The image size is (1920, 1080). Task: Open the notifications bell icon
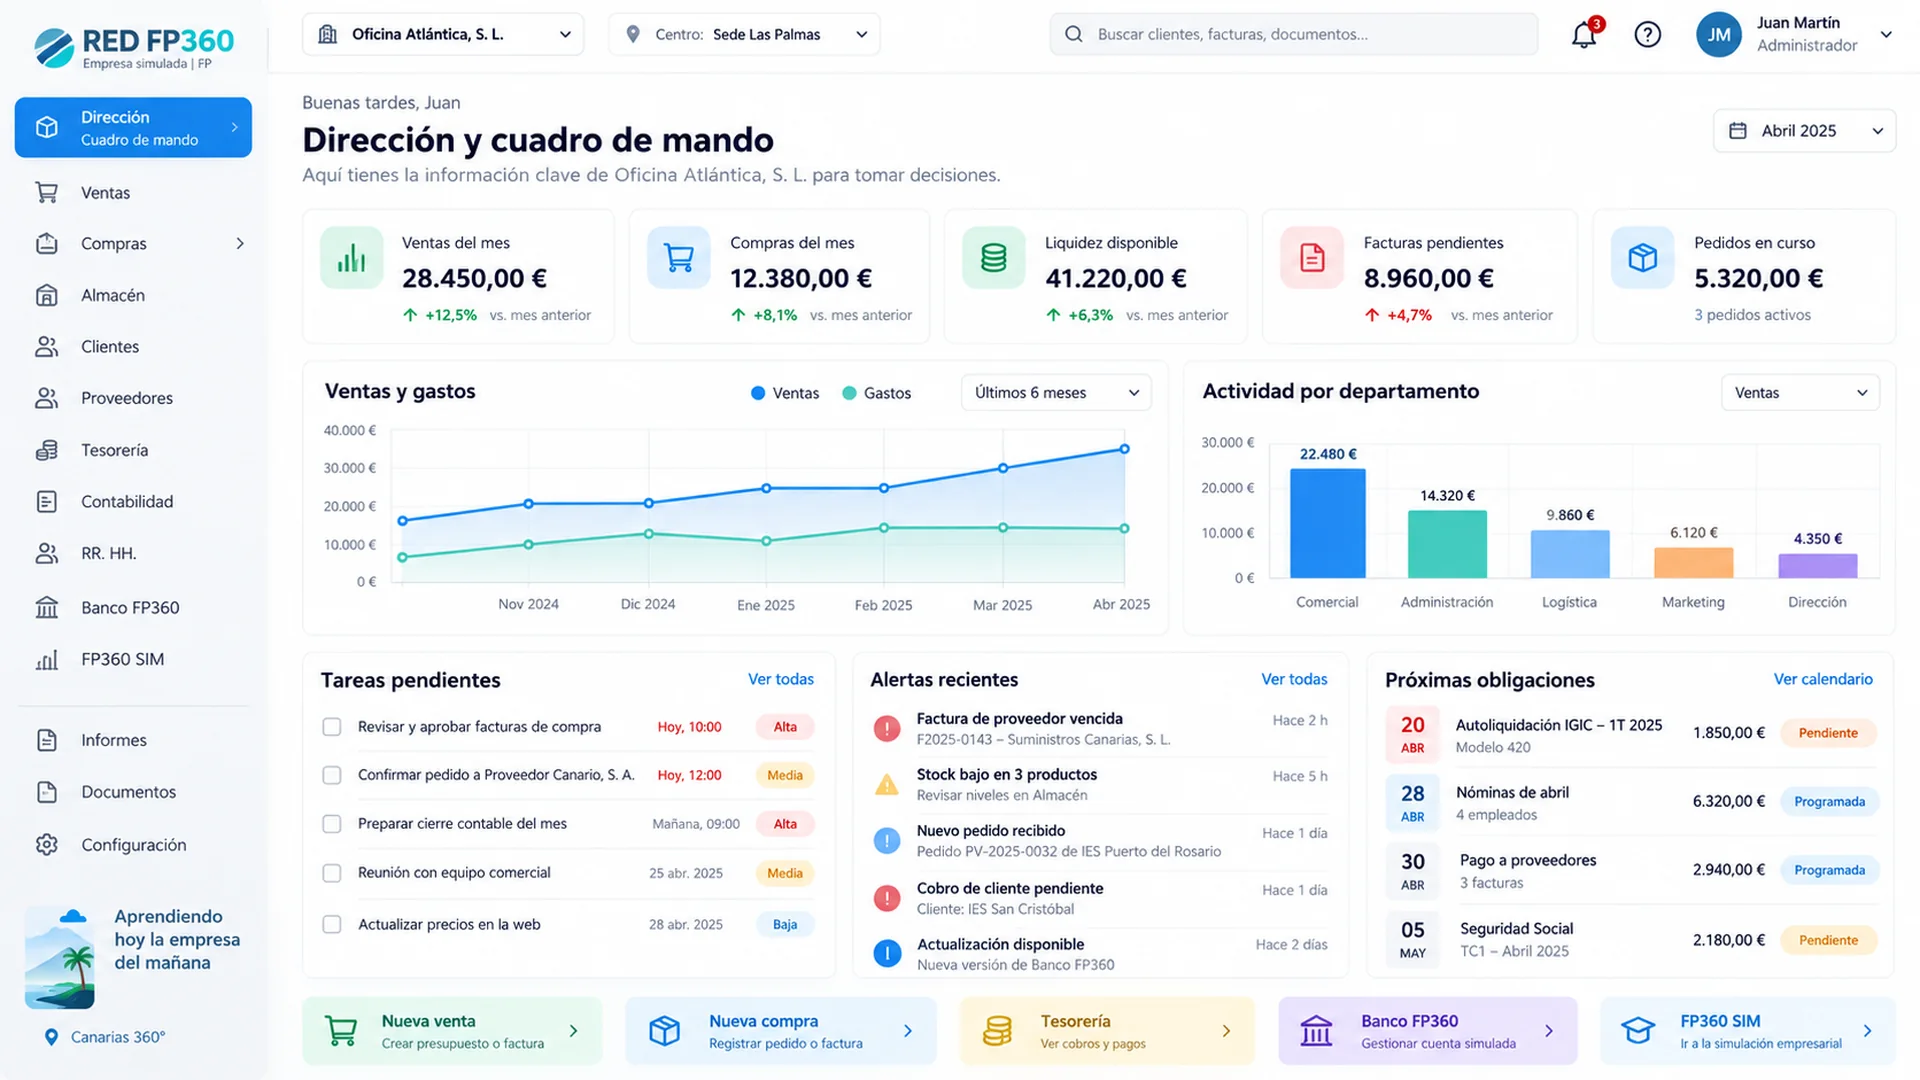[1584, 35]
